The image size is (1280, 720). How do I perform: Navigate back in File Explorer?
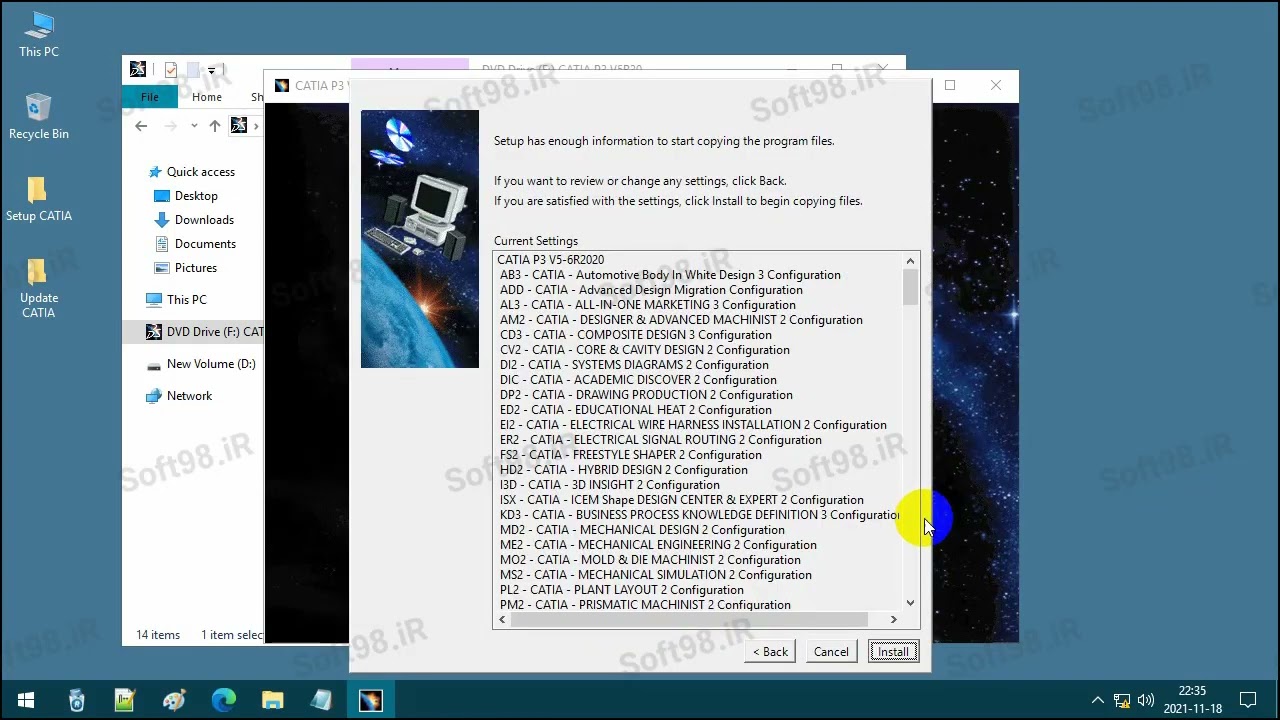pyautogui.click(x=141, y=126)
